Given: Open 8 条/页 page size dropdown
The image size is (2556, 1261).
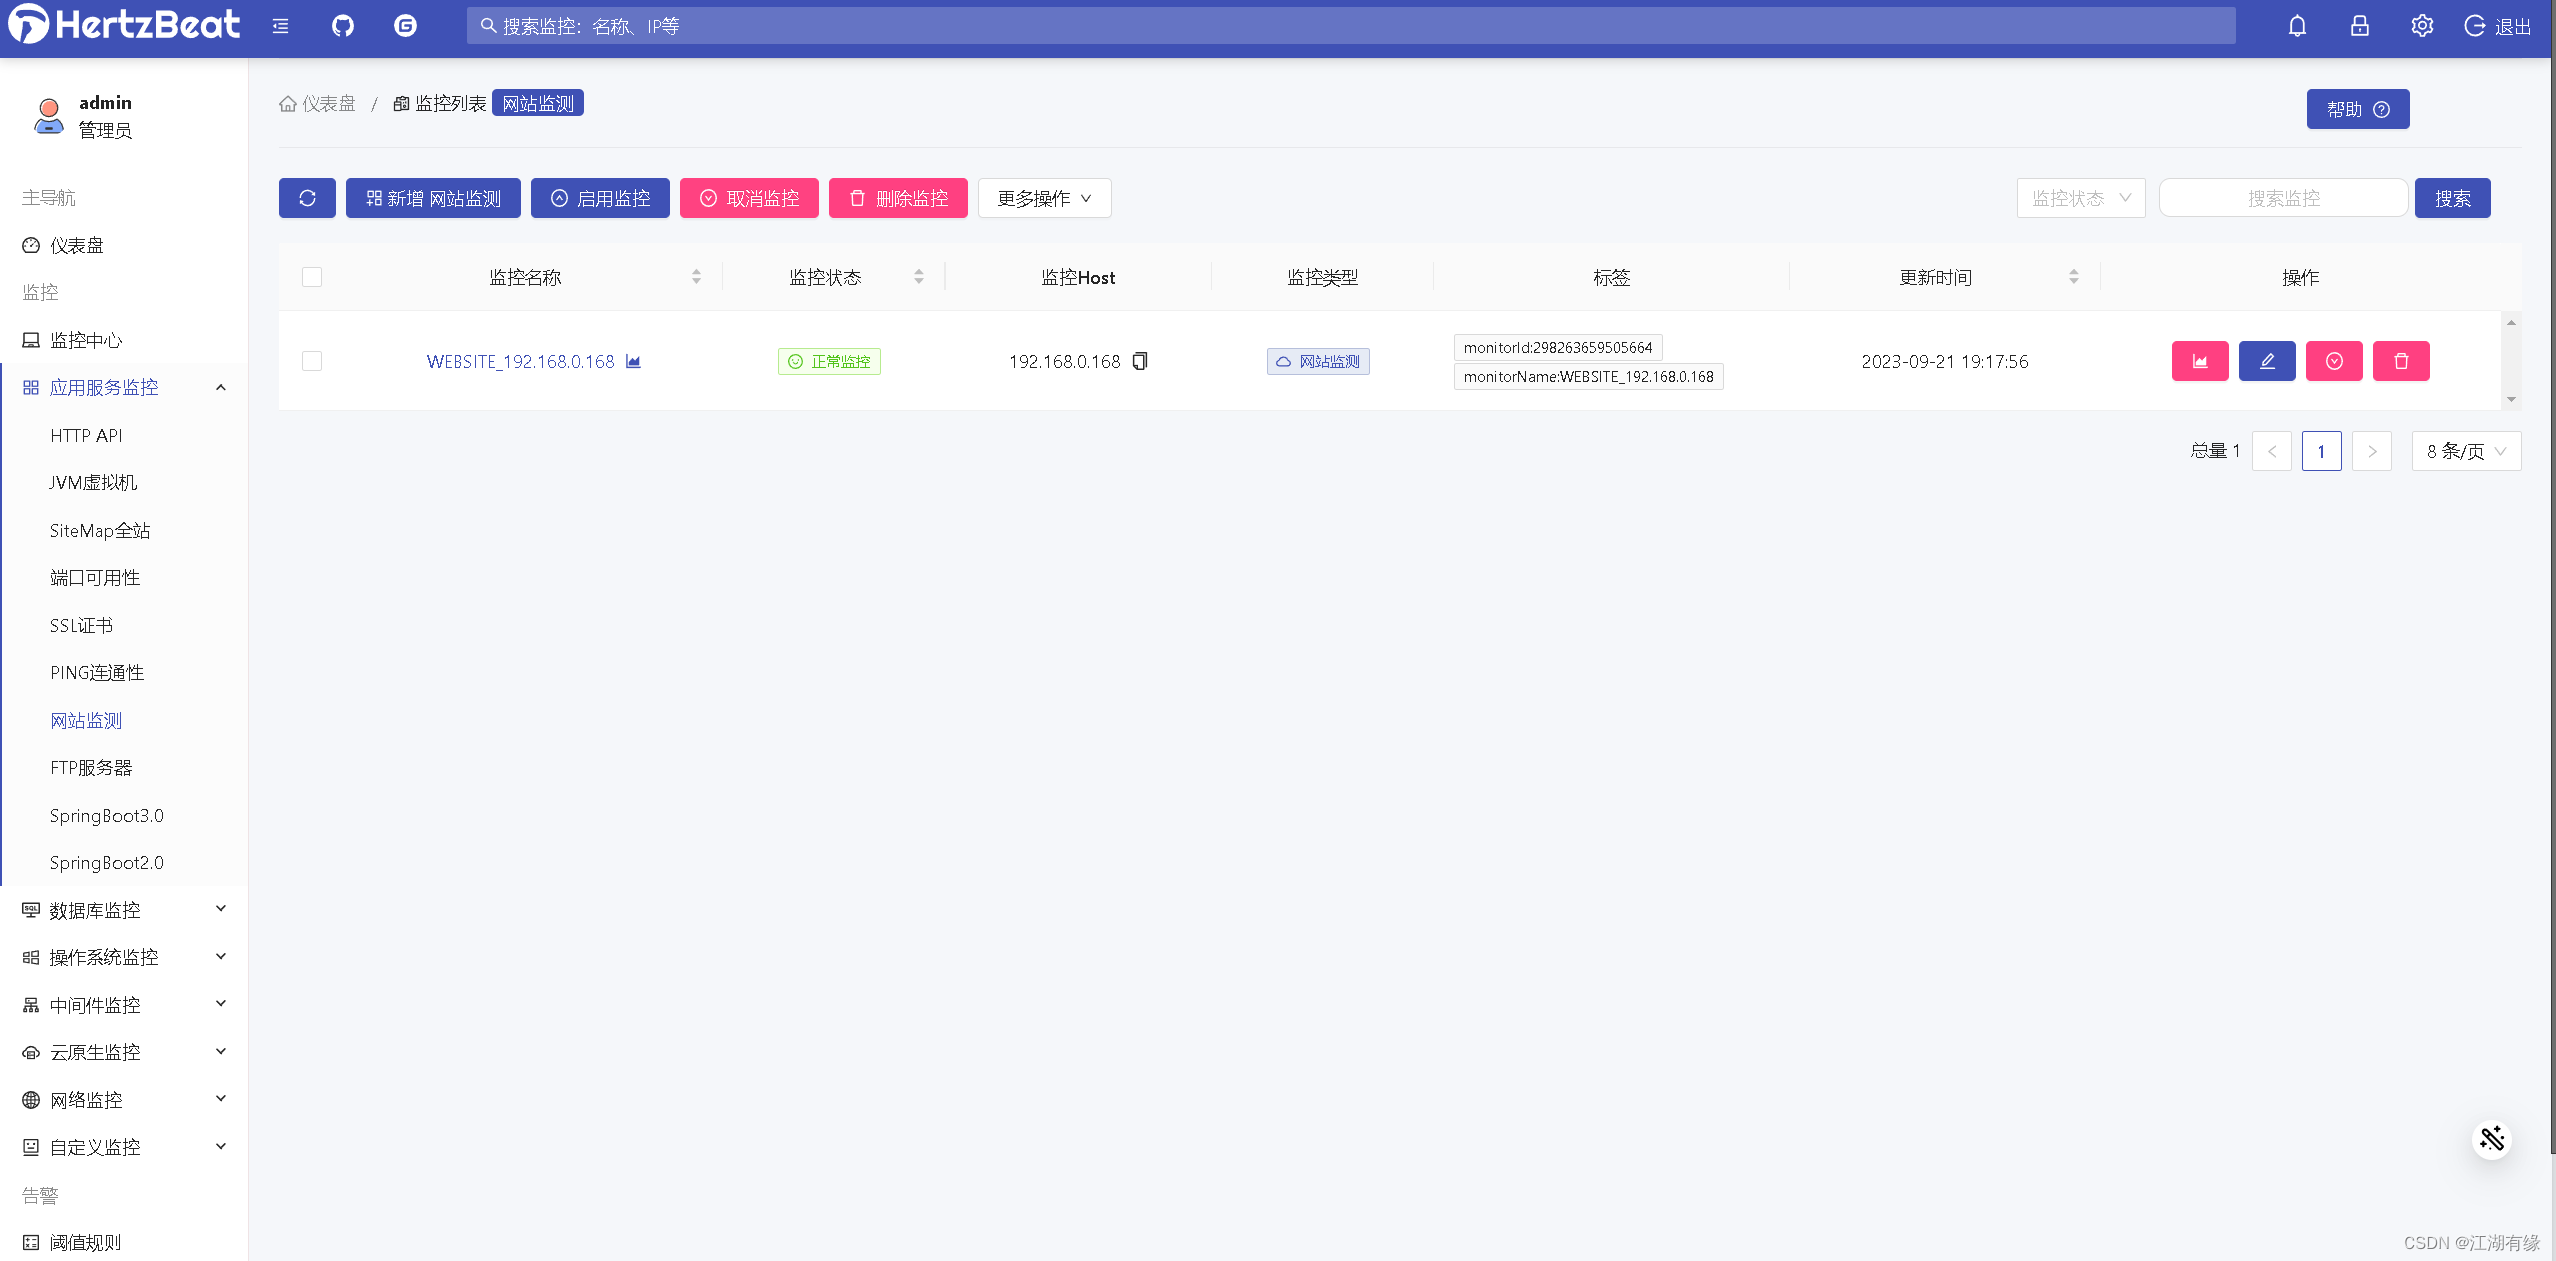Looking at the screenshot, I should pos(2466,451).
